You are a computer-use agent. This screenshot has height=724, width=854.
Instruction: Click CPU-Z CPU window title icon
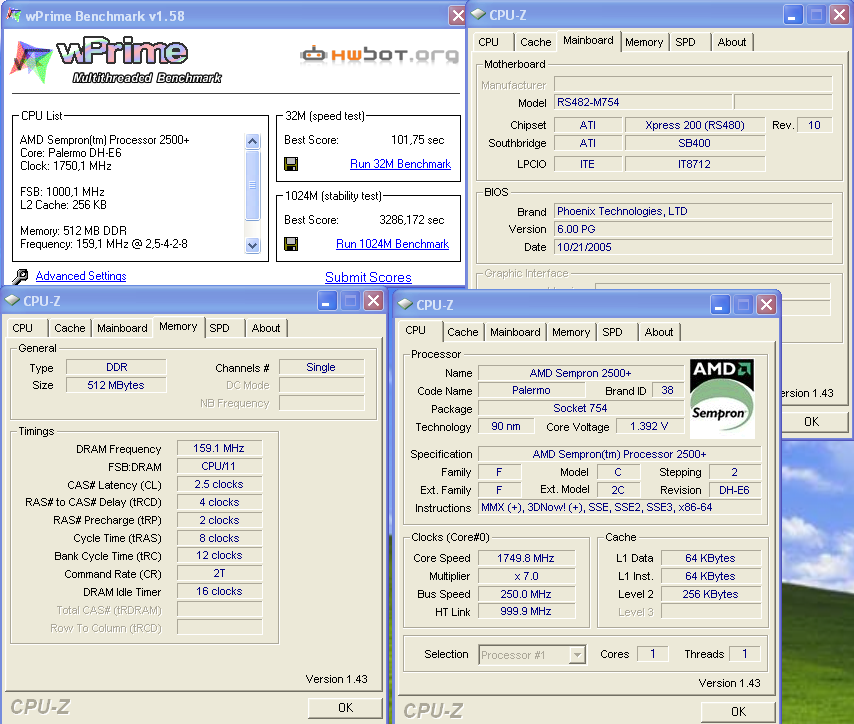click(x=405, y=305)
